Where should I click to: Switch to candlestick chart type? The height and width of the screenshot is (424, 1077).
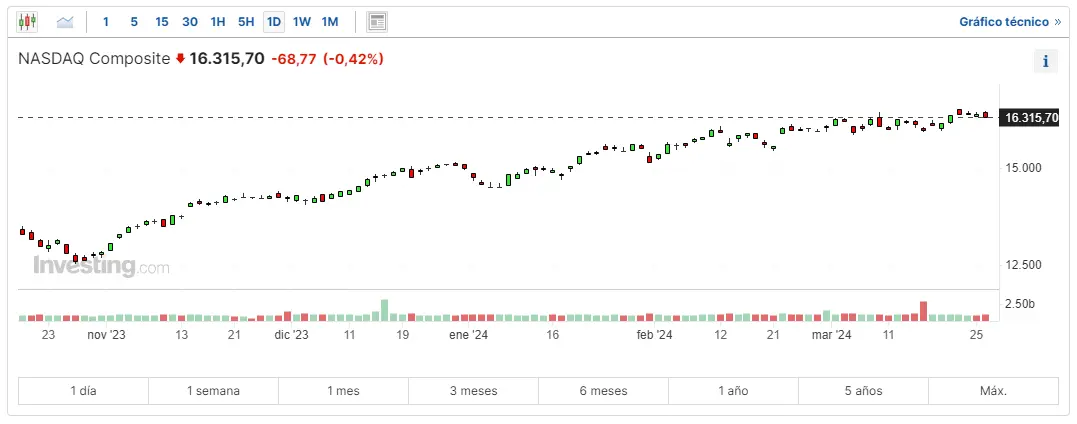(27, 21)
